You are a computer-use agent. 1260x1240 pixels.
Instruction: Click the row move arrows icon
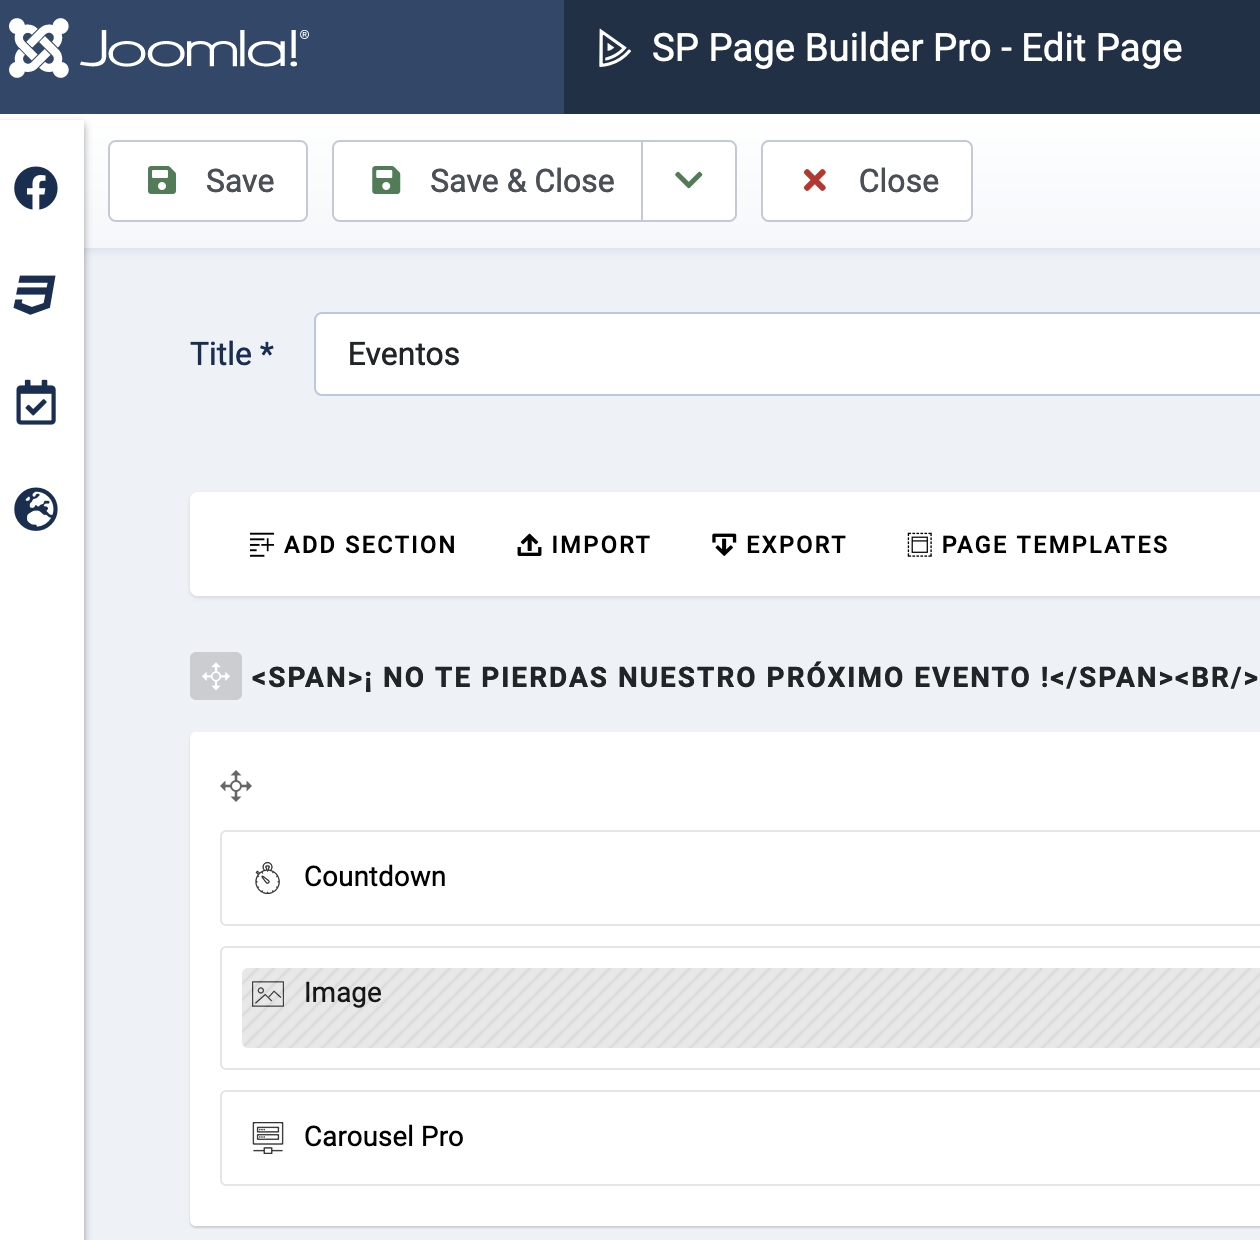(236, 786)
